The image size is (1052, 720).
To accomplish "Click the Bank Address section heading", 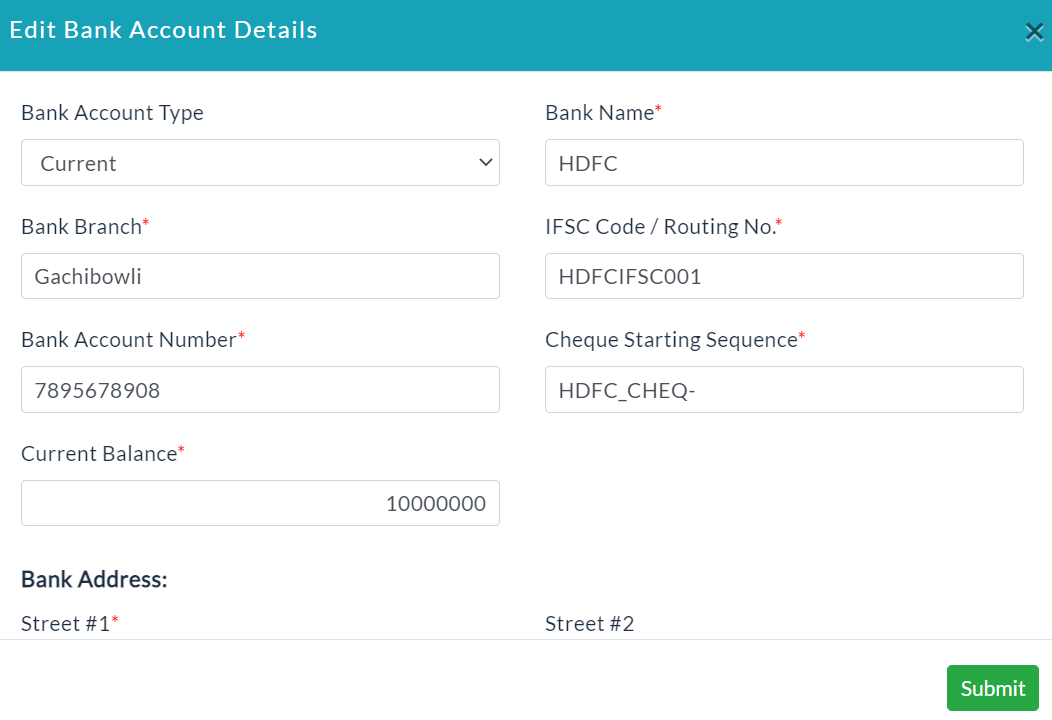I will [94, 579].
